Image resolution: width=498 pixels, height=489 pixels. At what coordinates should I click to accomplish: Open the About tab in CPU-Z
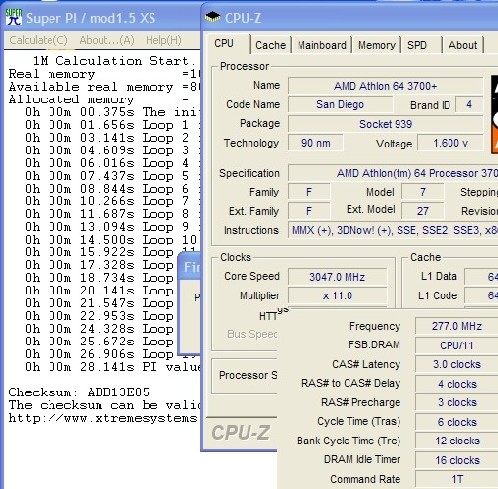click(463, 45)
